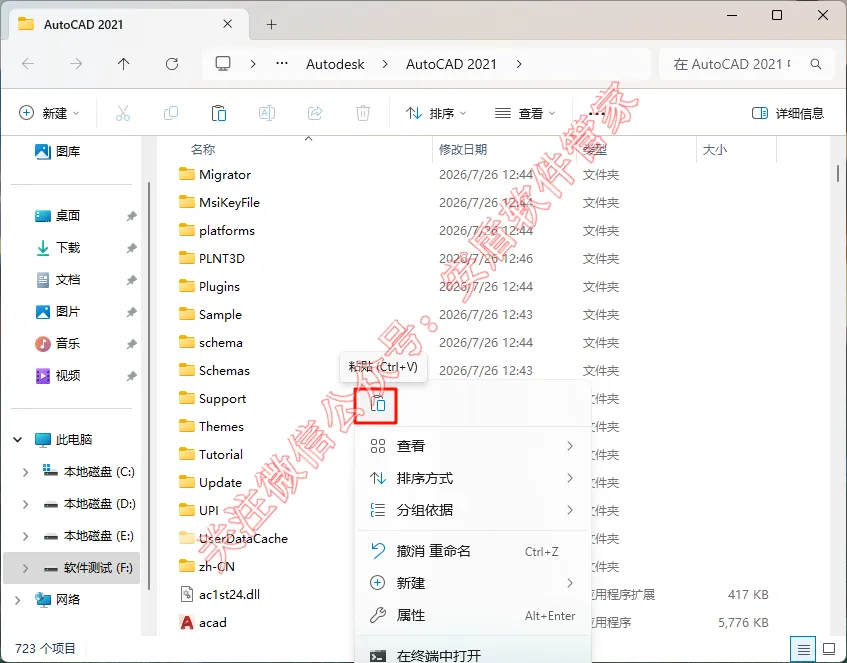Click the Paste clipboard icon in toolbar
The image size is (847, 663).
(219, 113)
